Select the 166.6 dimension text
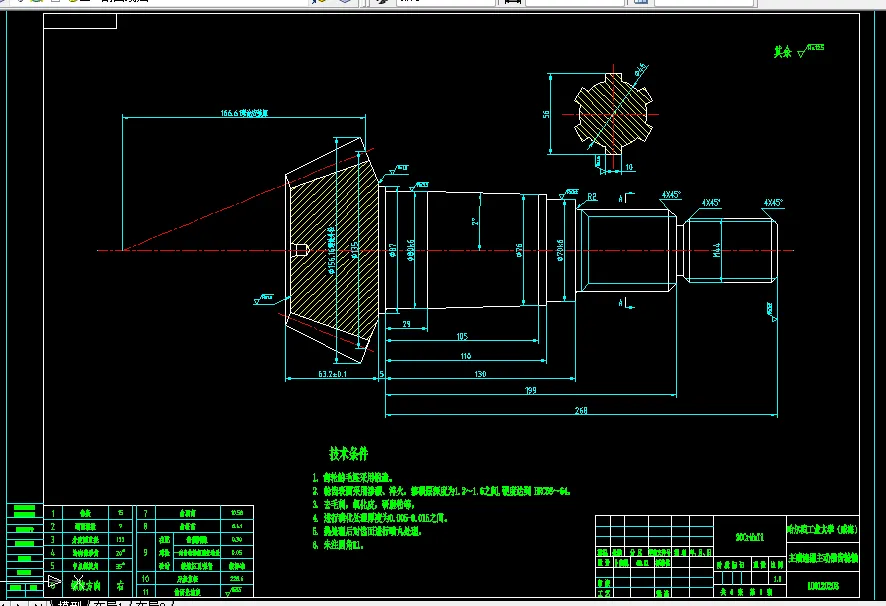This screenshot has height=606, width=886. click(244, 113)
